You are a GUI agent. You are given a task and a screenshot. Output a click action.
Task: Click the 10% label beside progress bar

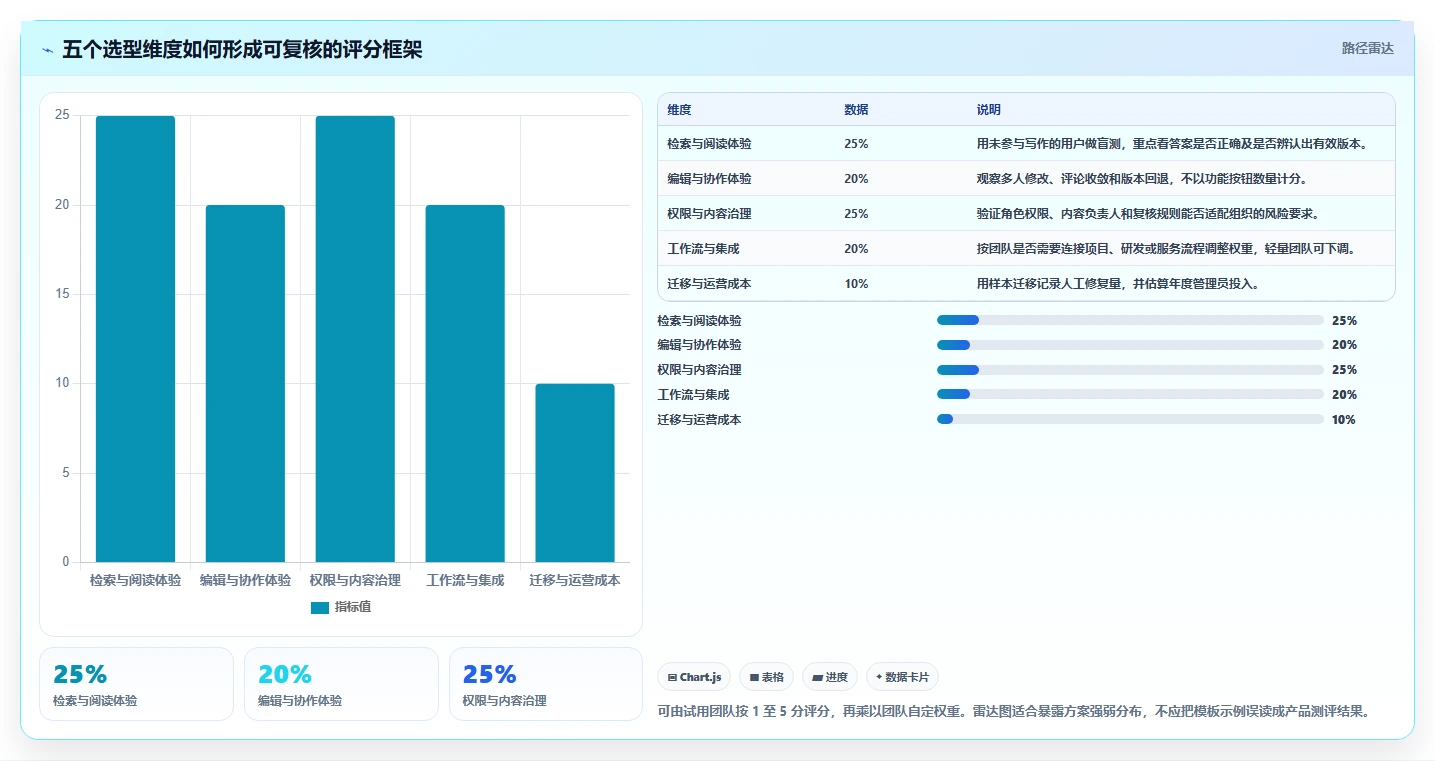1344,420
